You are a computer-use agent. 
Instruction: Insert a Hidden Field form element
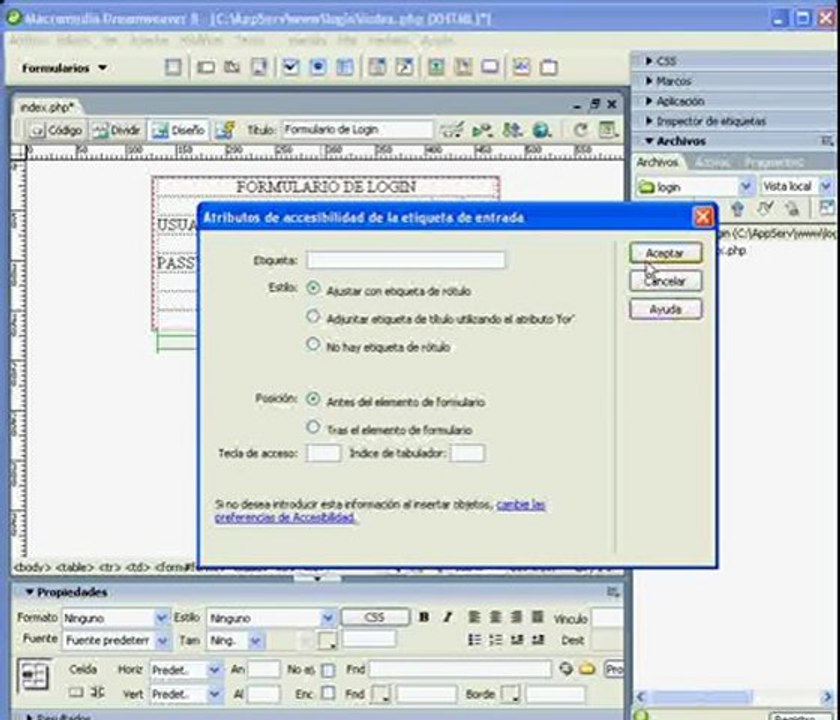click(x=232, y=68)
